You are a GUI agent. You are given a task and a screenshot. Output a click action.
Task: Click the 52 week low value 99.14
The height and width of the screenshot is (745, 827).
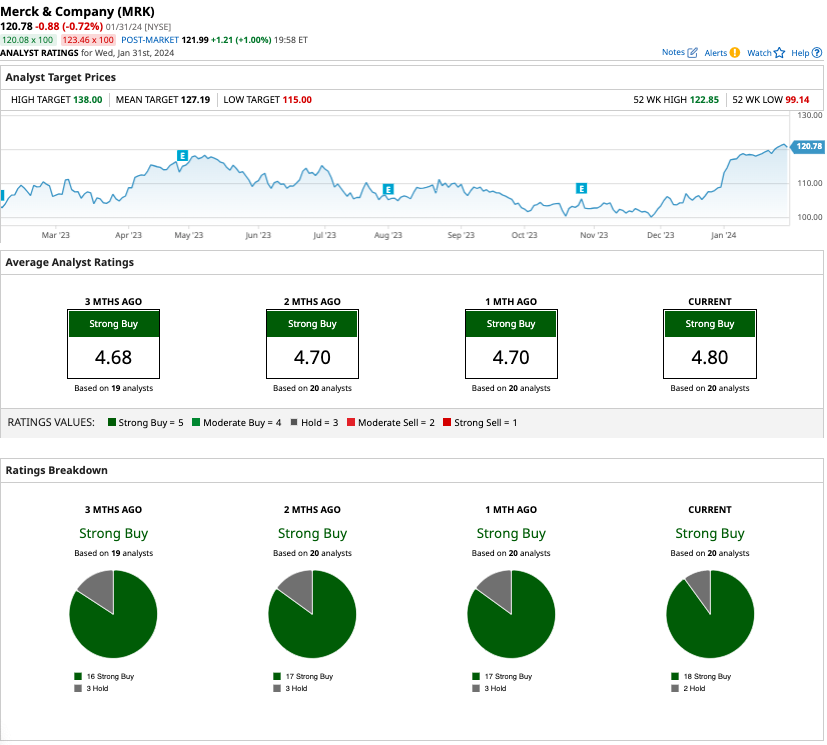[x=797, y=100]
